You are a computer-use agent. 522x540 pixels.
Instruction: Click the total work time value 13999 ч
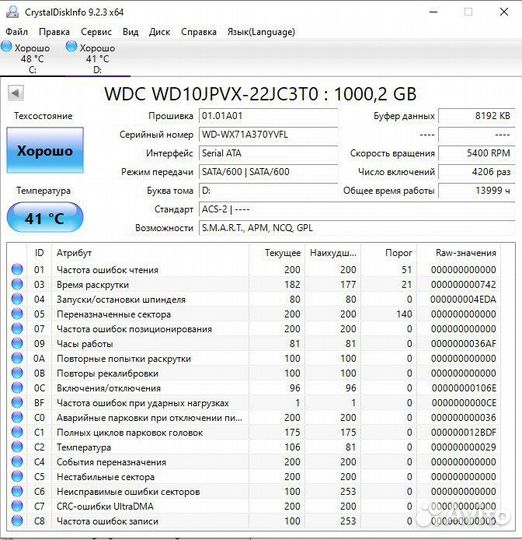tap(477, 190)
